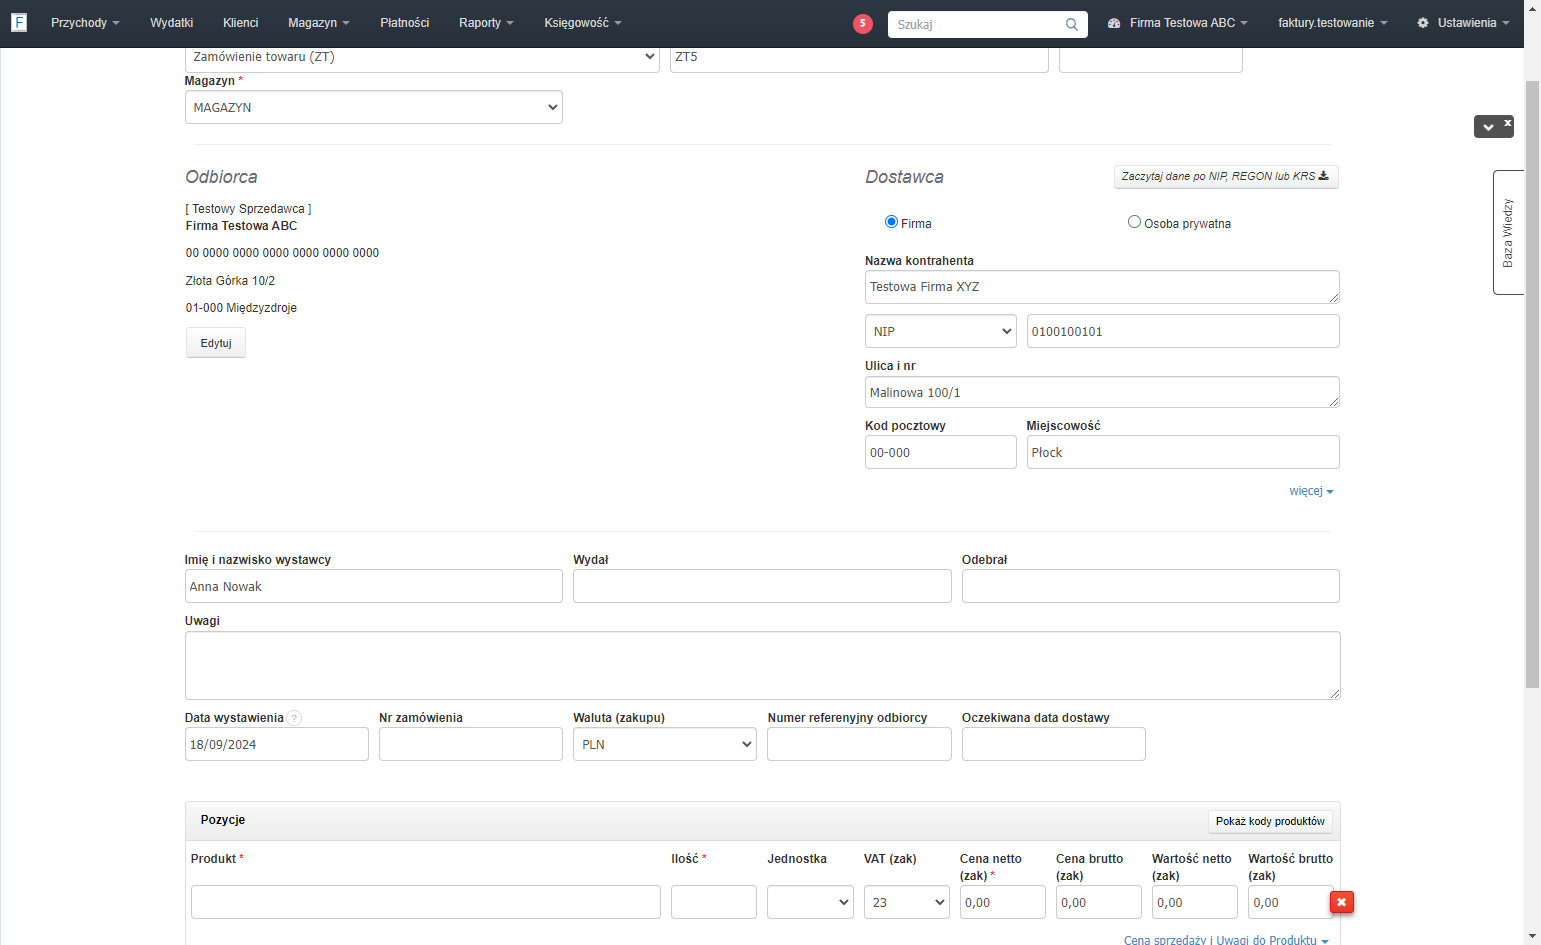Click the app logo in top-left corner

19,22
